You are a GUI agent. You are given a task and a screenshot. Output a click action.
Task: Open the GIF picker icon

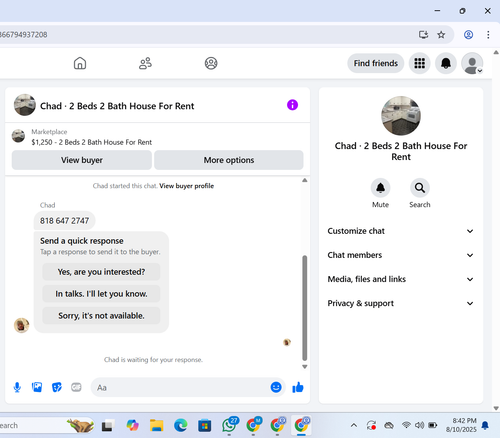[76, 387]
